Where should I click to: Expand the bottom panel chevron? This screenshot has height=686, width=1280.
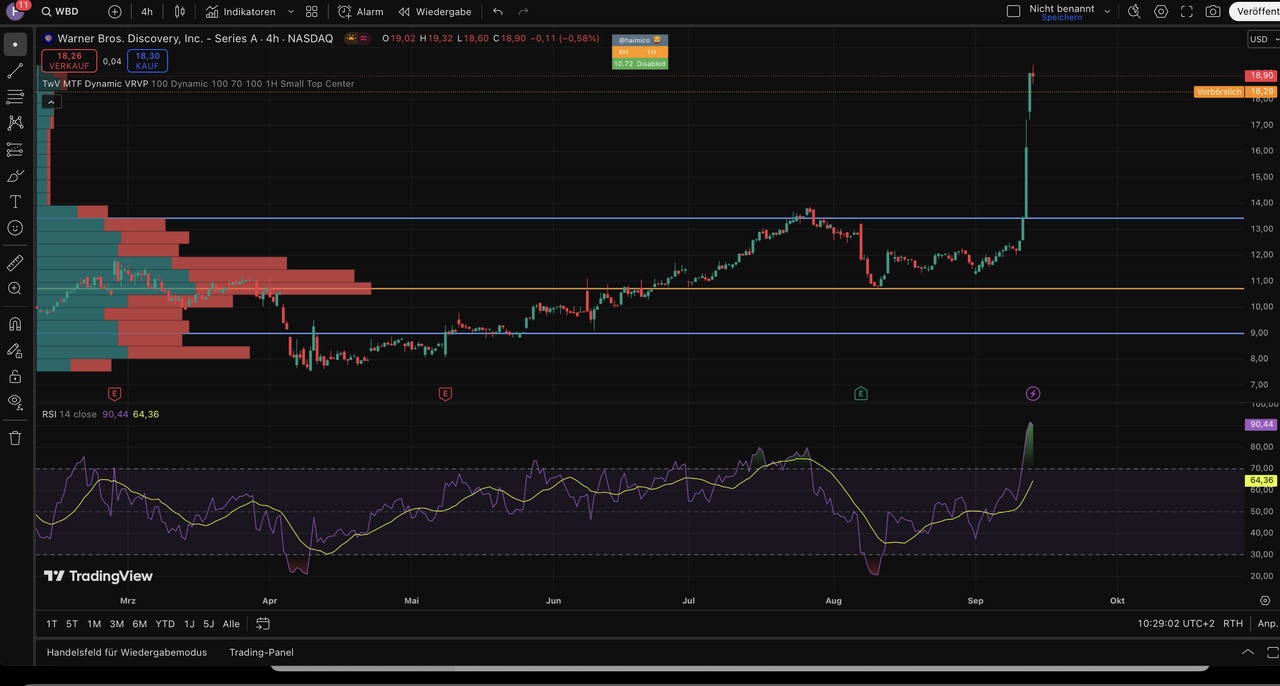[x=1247, y=652]
